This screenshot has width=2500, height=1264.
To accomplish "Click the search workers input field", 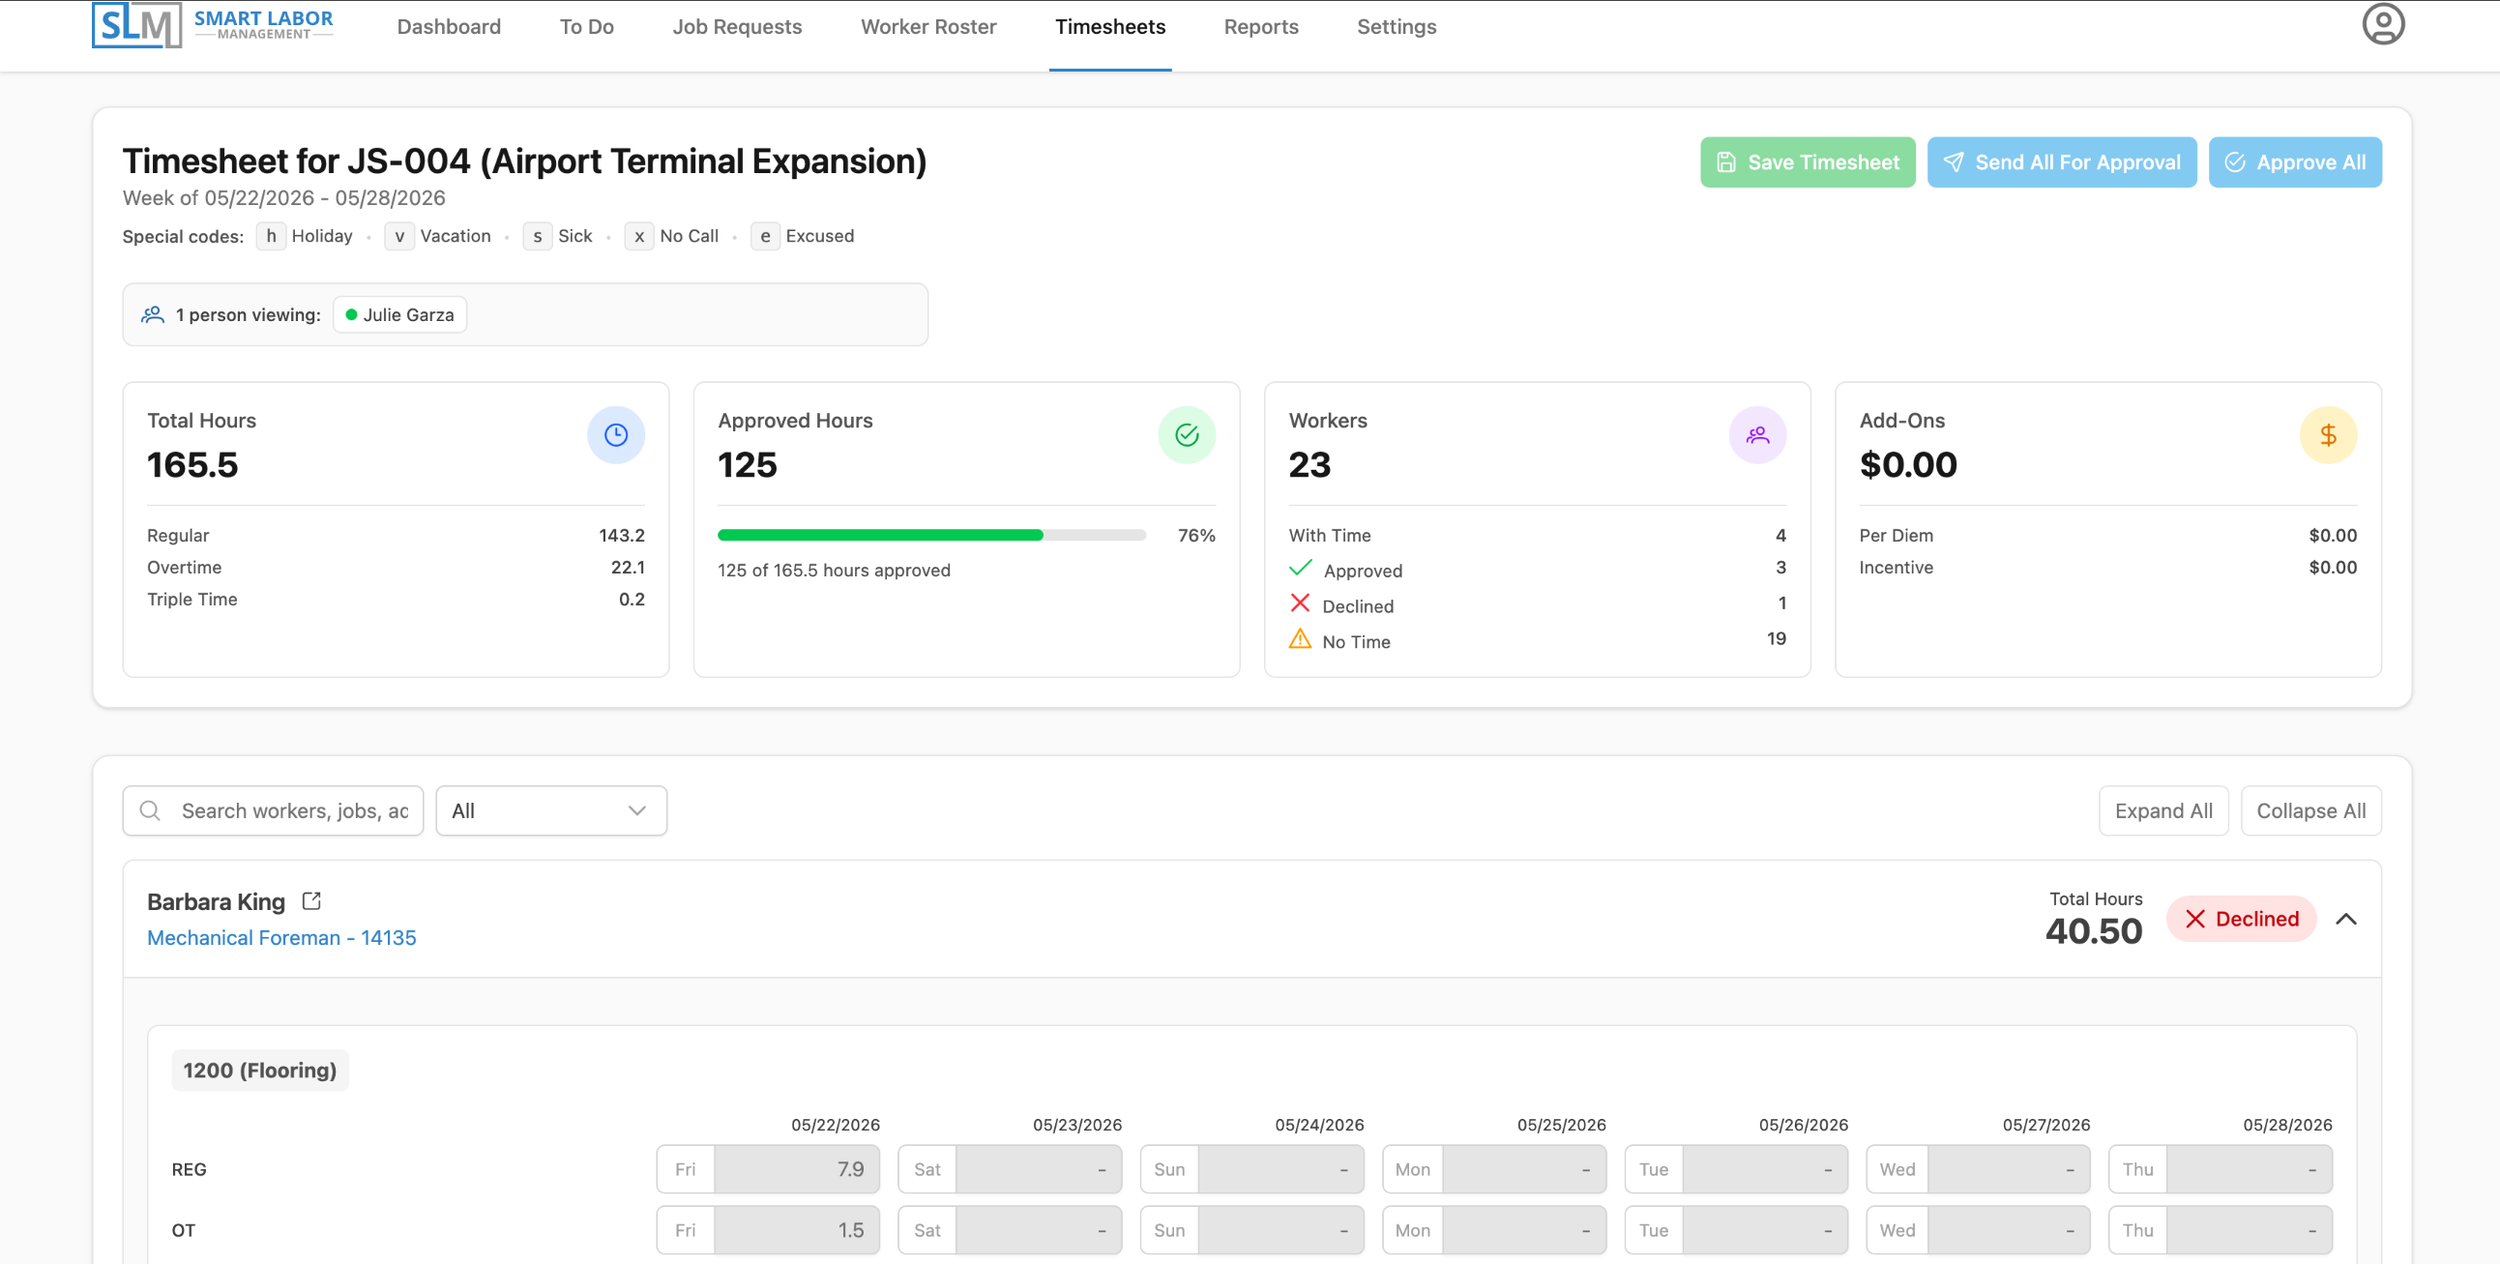I will [x=273, y=811].
